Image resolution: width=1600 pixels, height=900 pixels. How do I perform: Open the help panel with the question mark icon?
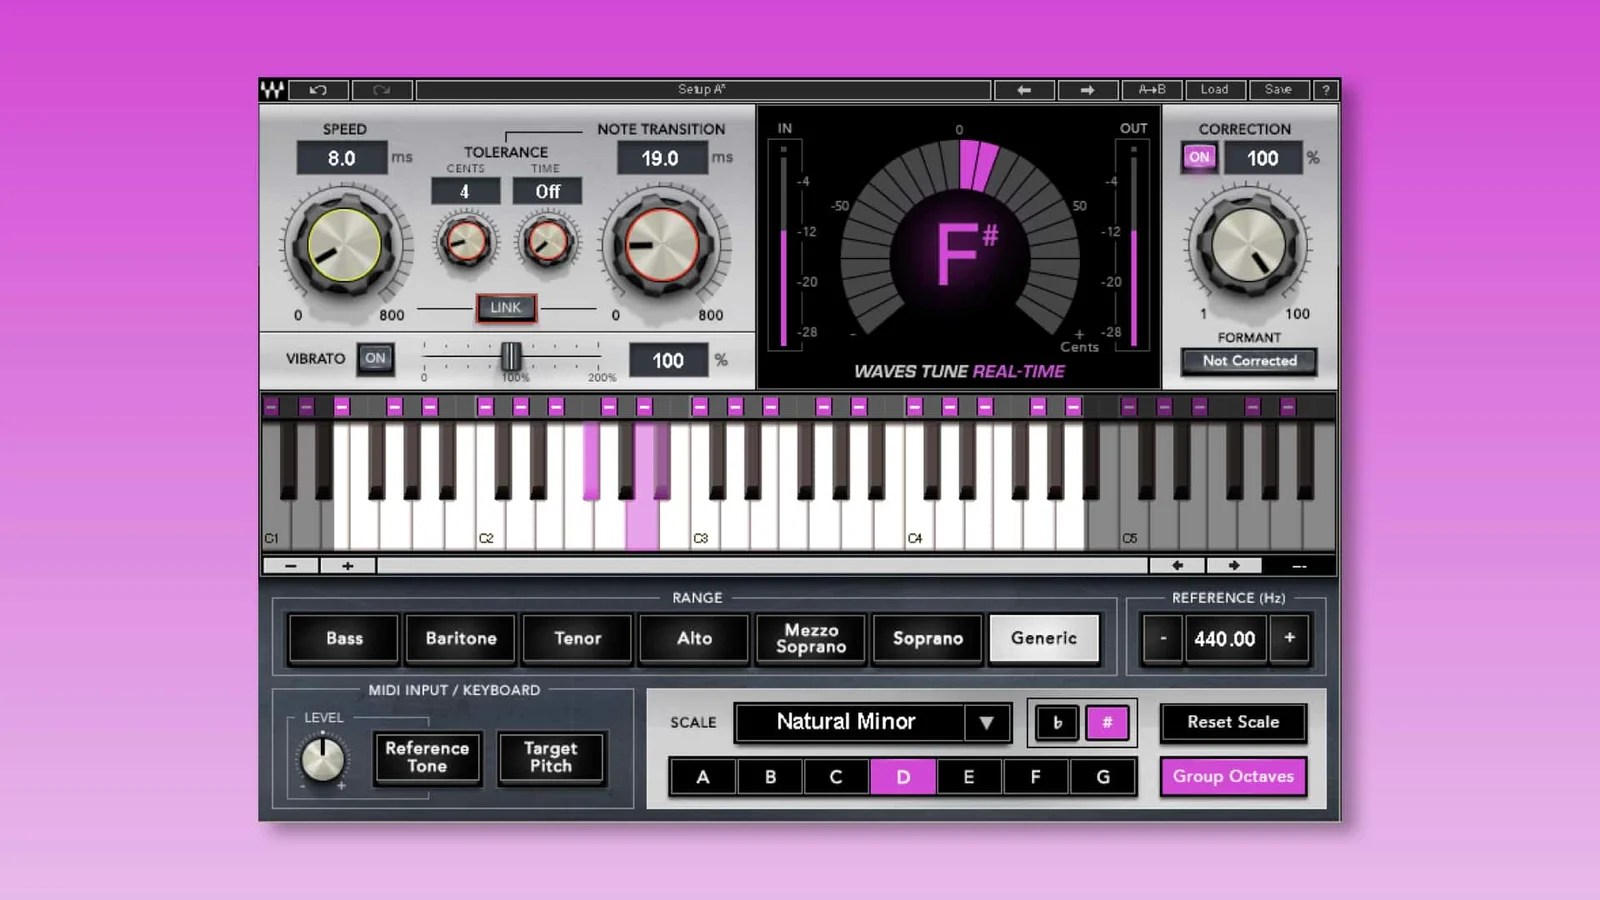[x=1326, y=89]
